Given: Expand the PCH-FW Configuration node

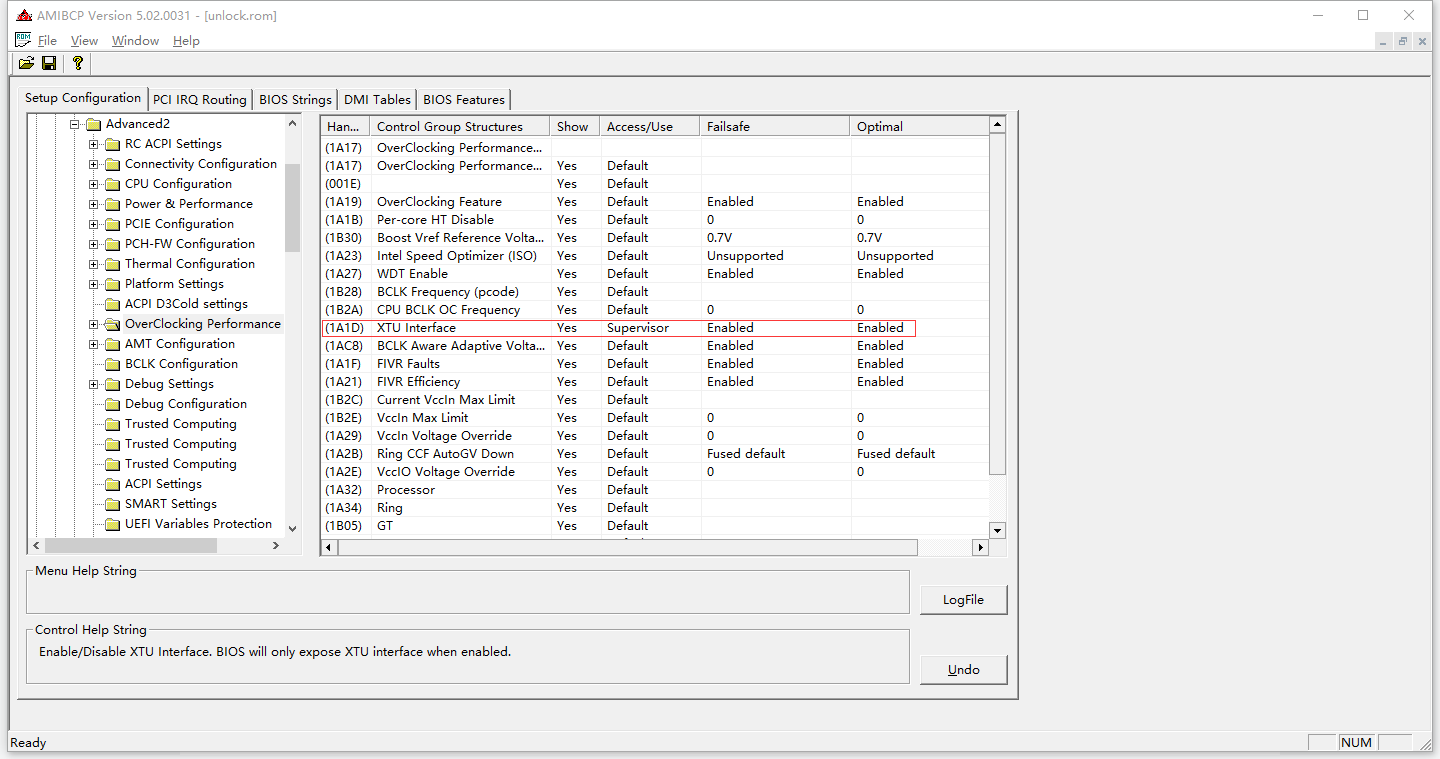Looking at the screenshot, I should point(94,244).
